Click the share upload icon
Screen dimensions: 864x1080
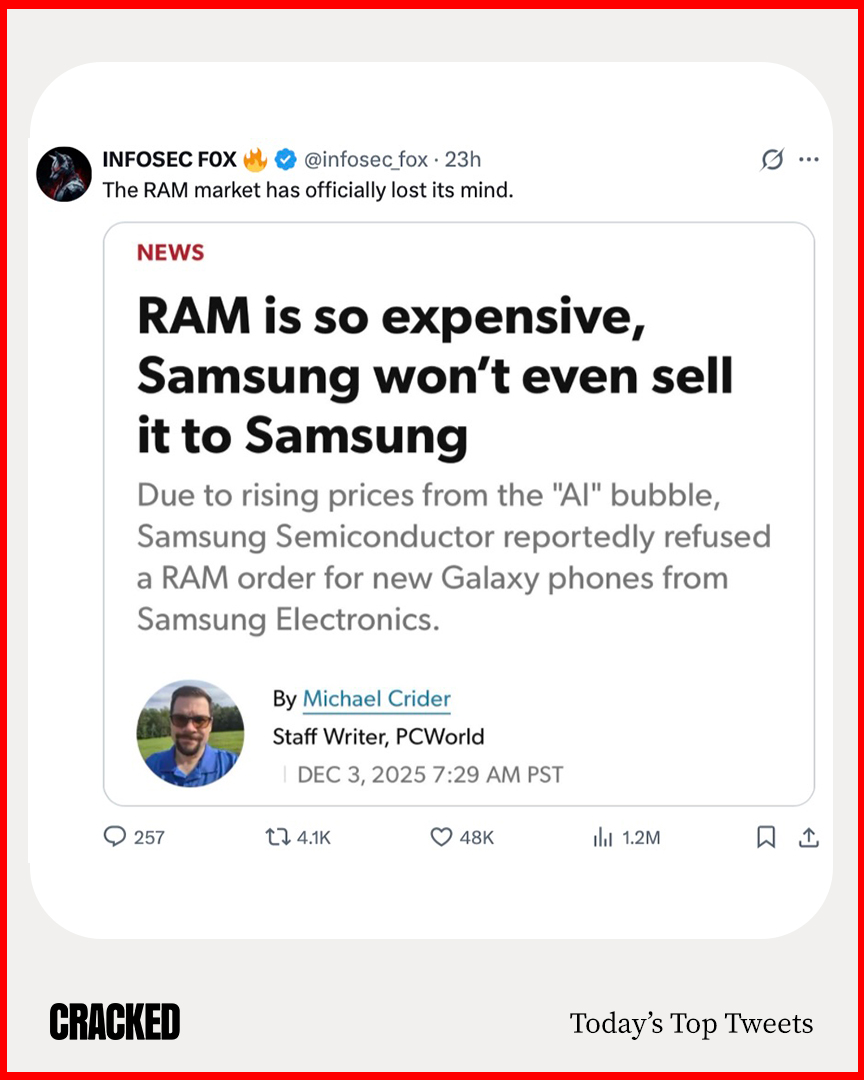809,836
